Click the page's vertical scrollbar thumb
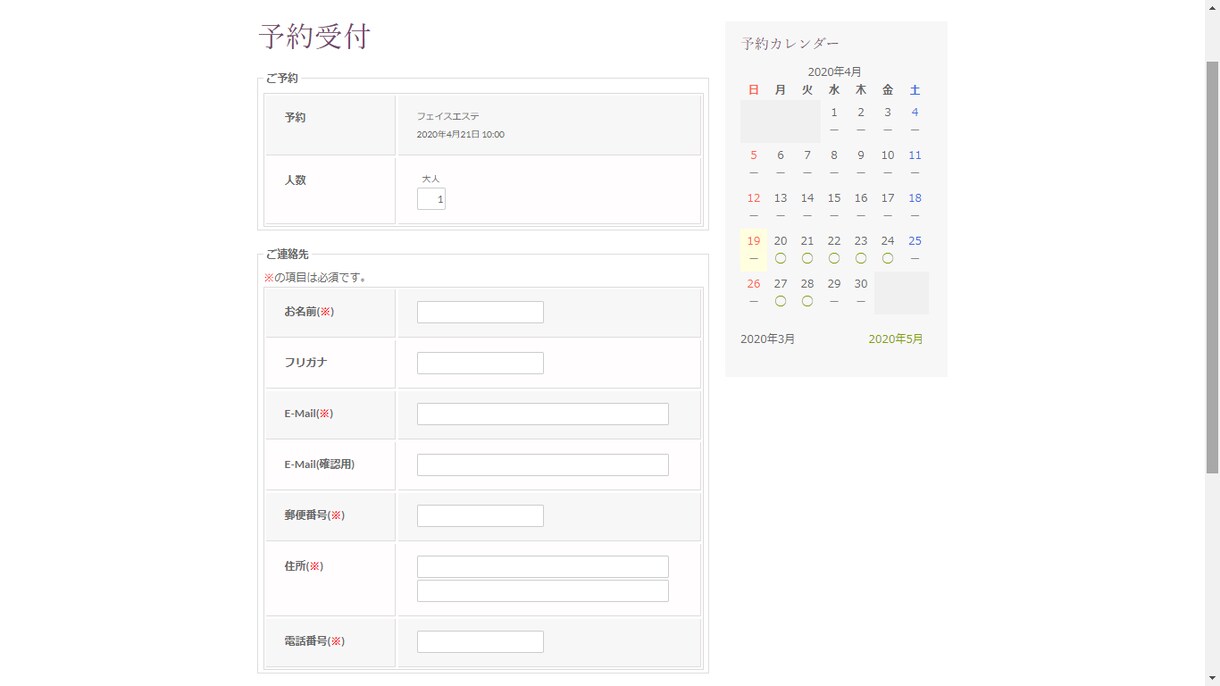 coord(1212,267)
